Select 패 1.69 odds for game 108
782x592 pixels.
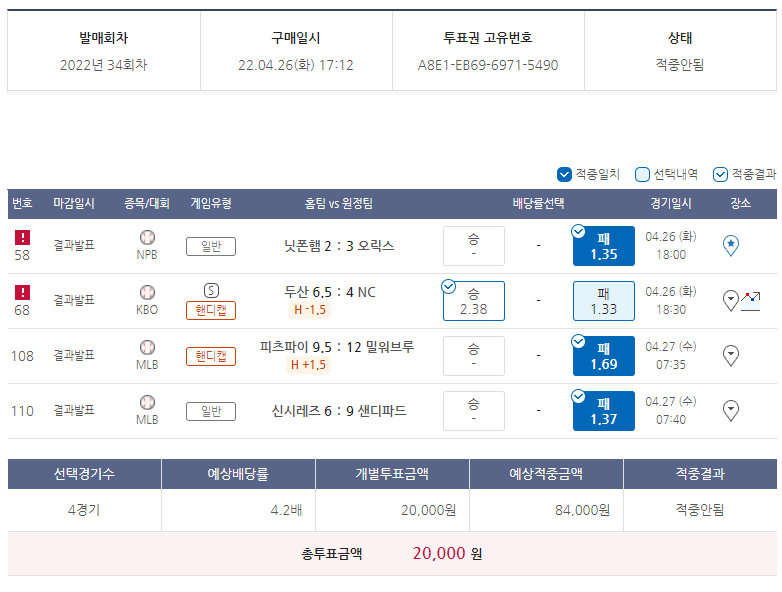(603, 356)
